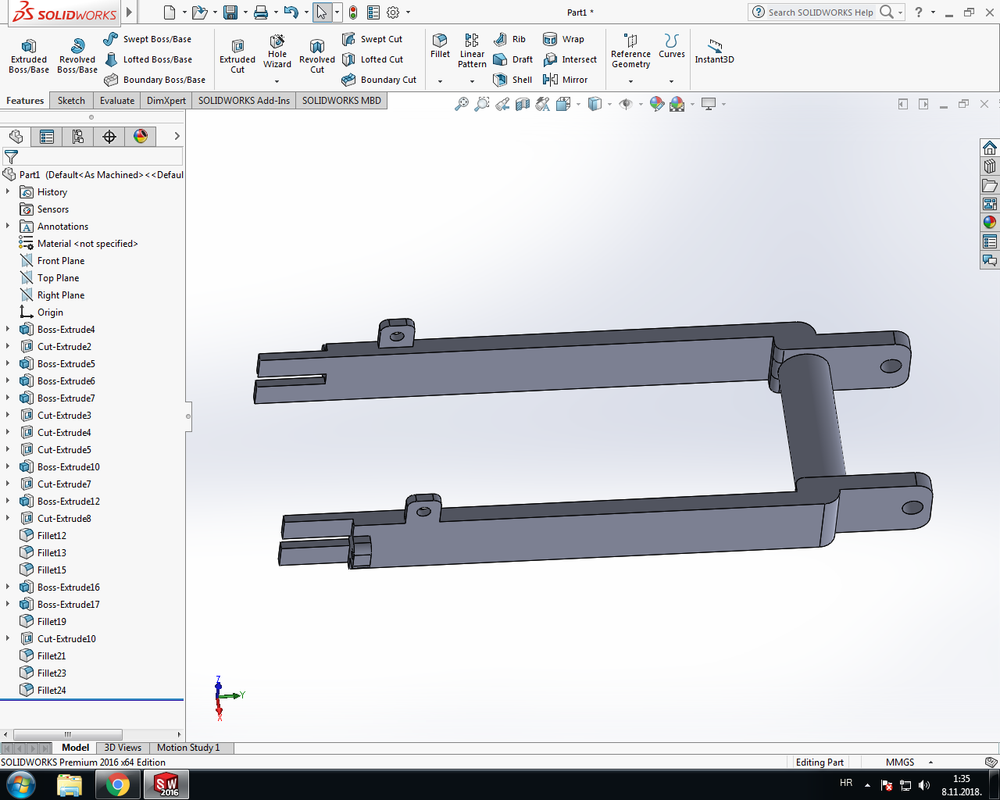Open the Hide/Show Items eye control

pyautogui.click(x=626, y=104)
